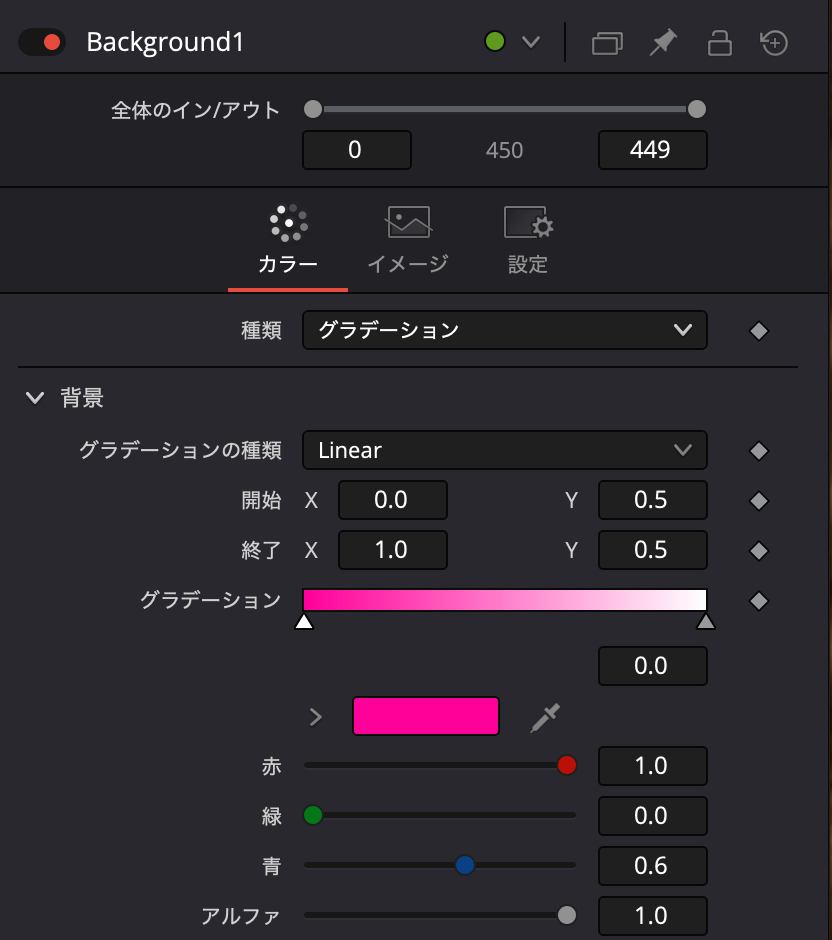The image size is (832, 940).
Task: Pin the Background1 inspector panel
Action: click(x=663, y=42)
